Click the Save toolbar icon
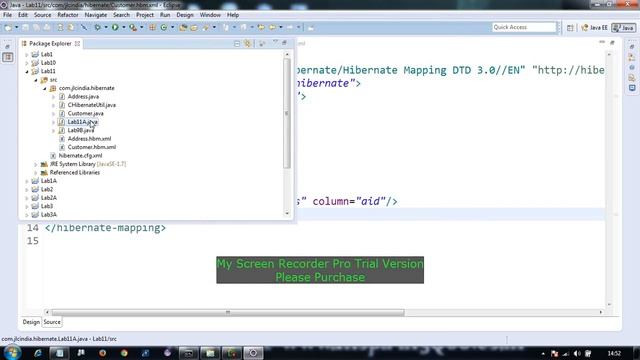The image size is (640, 360). click(25, 27)
